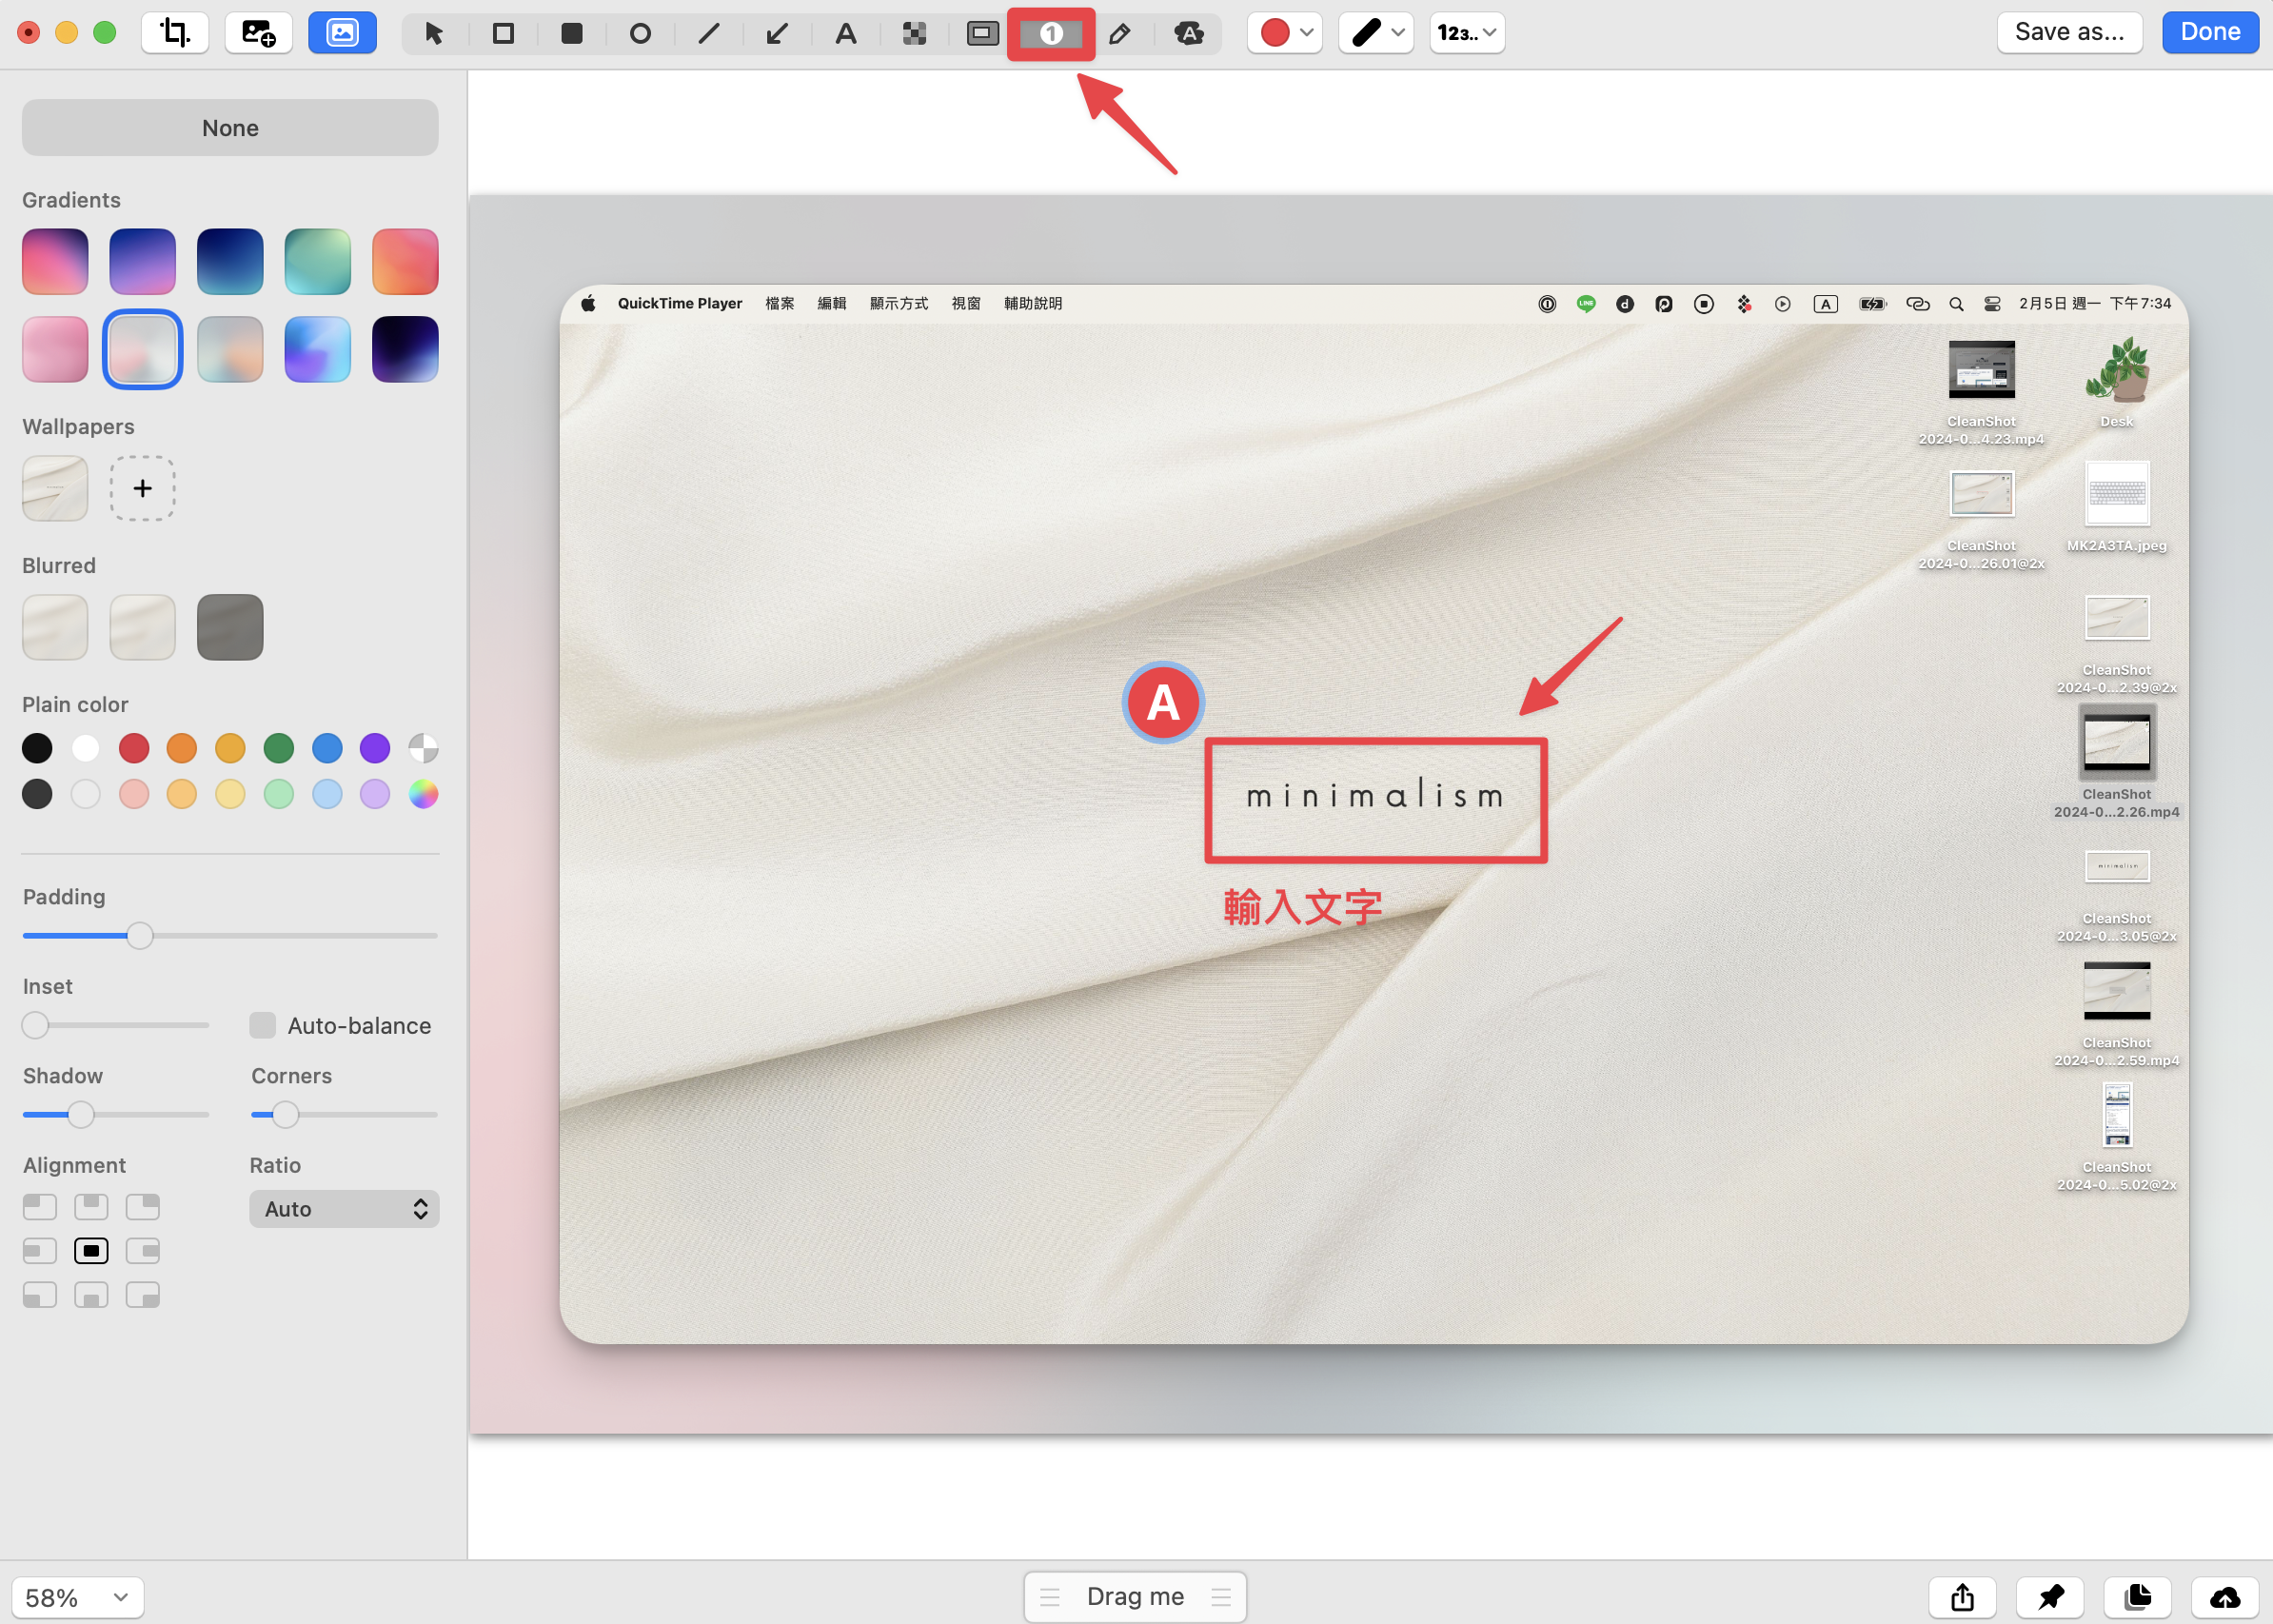Viewport: 2273px width, 1624px height.
Task: Choose the Text tool
Action: click(x=845, y=34)
